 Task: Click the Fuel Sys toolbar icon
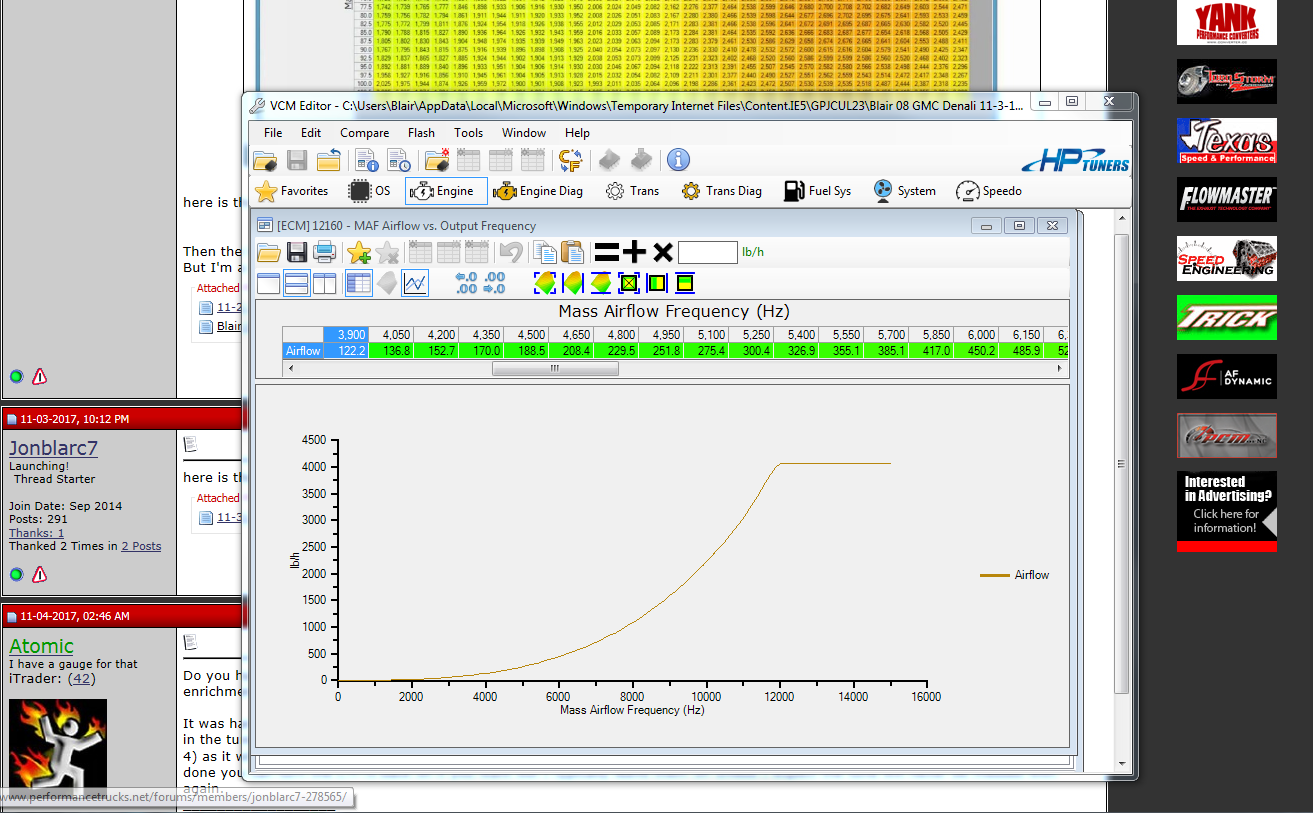pyautogui.click(x=817, y=191)
